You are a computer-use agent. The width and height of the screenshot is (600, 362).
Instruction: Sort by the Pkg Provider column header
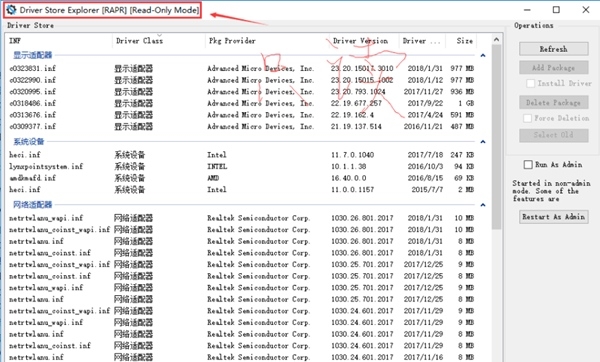pyautogui.click(x=267, y=41)
